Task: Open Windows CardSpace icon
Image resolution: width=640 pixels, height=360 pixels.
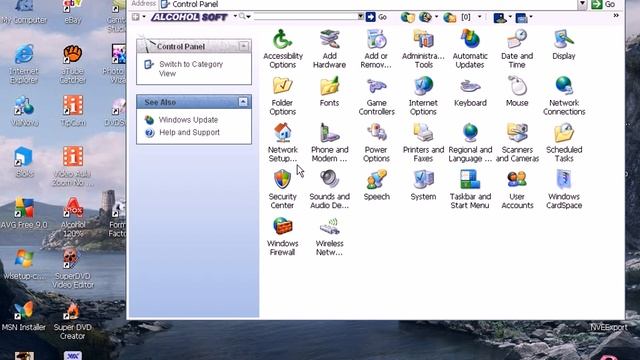Action: pos(564,190)
